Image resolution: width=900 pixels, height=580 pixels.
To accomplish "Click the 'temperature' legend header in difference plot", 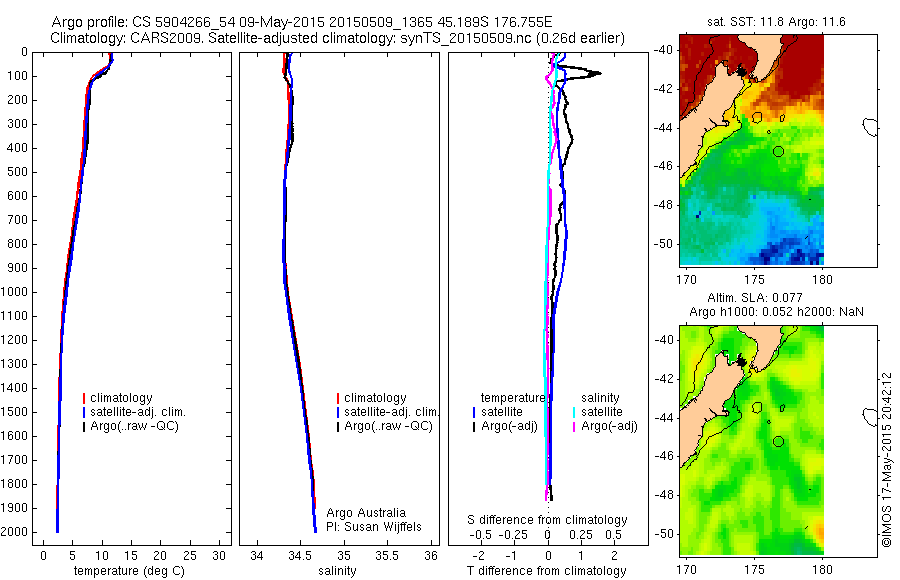I will [x=513, y=398].
